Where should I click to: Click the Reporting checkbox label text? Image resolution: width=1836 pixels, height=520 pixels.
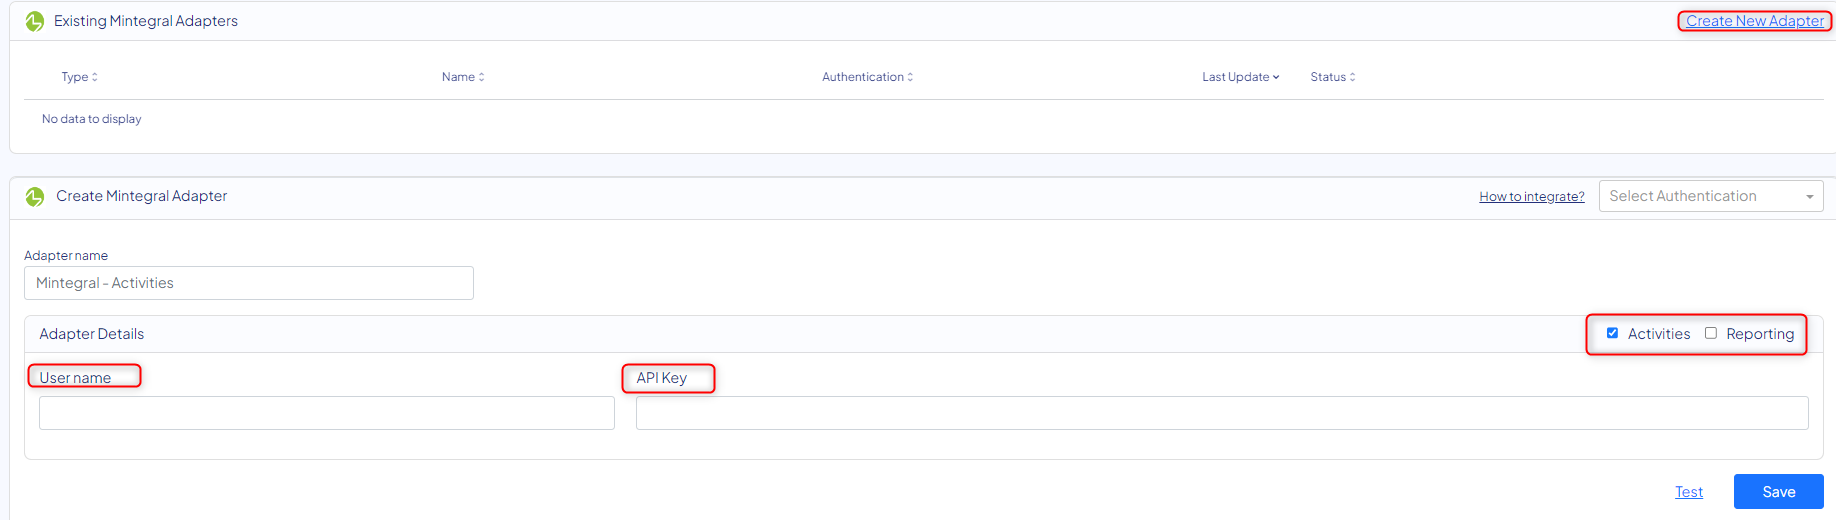tap(1759, 334)
